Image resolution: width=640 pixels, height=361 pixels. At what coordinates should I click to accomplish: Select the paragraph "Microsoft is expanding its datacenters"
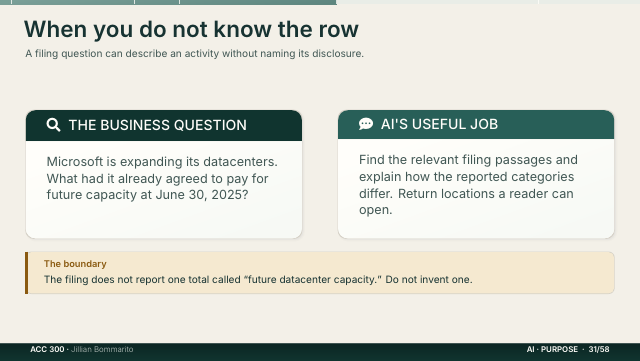pos(162,178)
